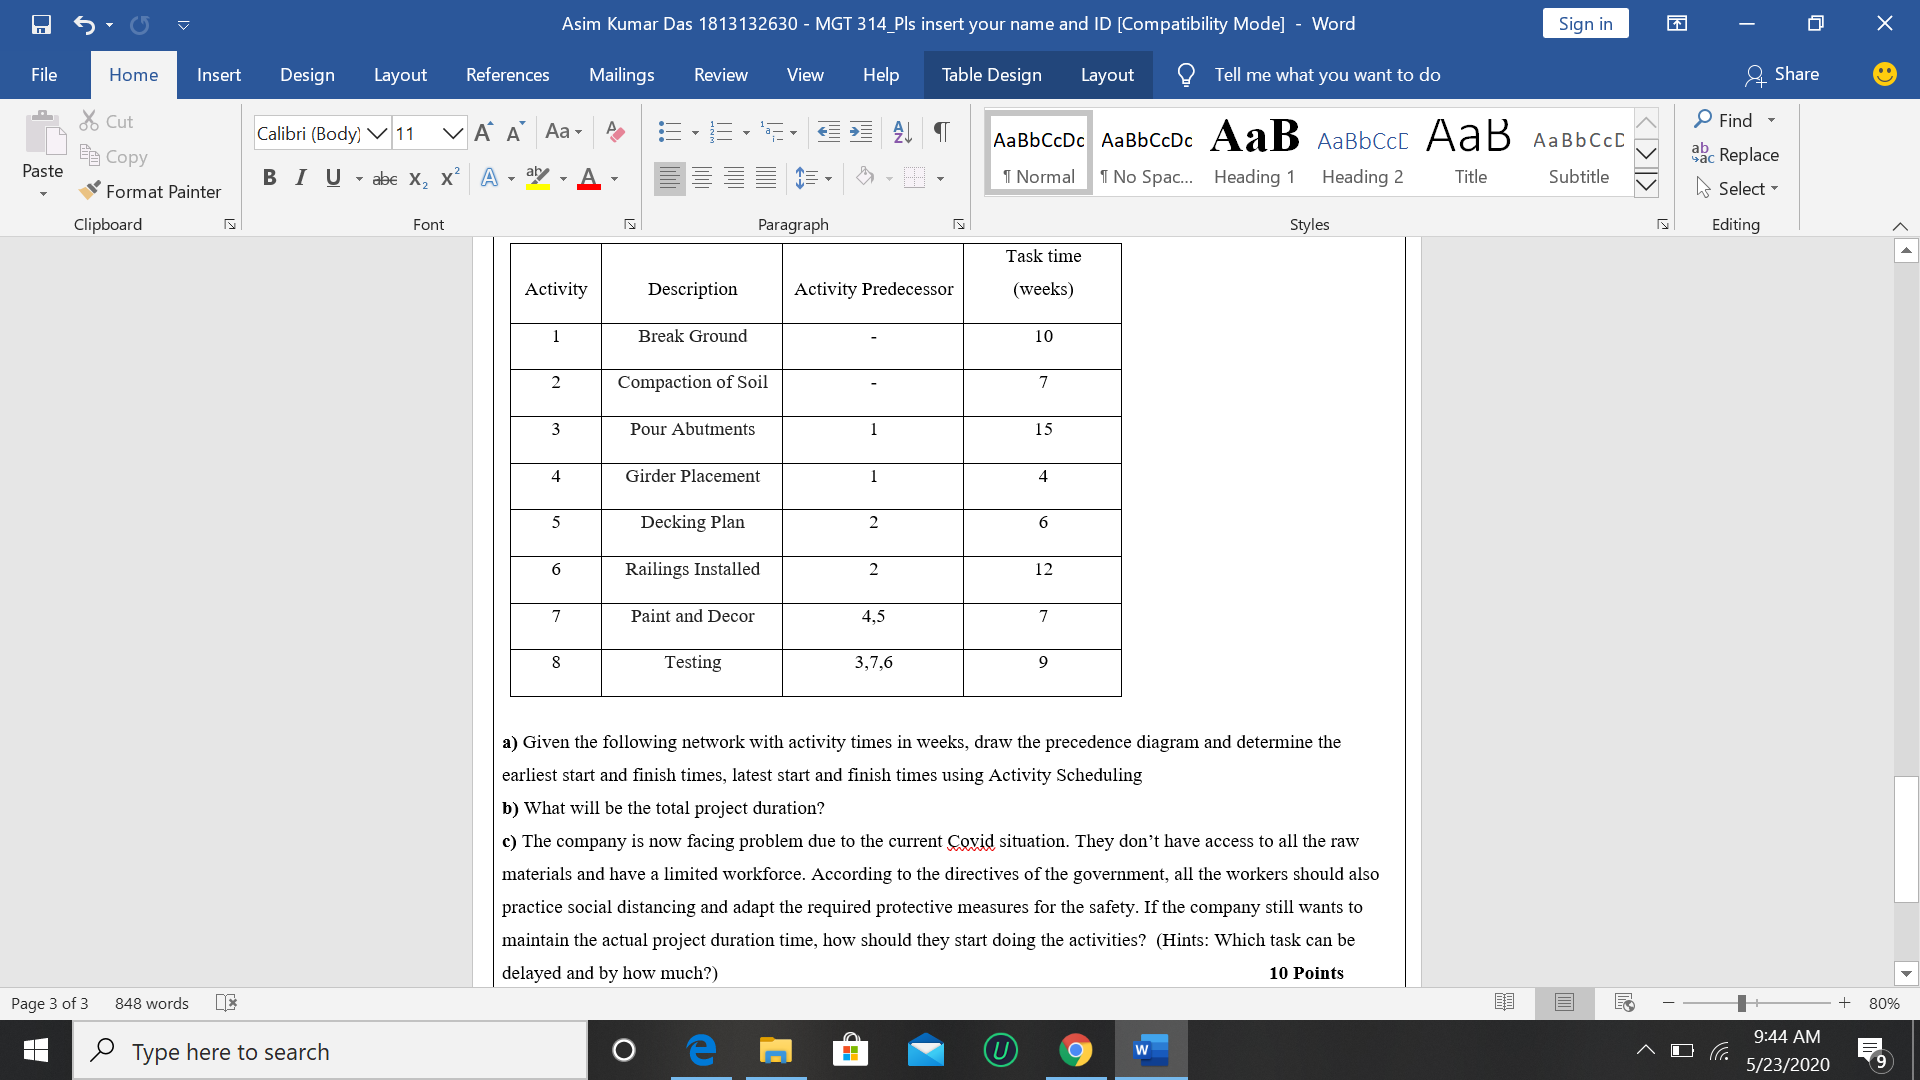This screenshot has height=1080, width=1920.
Task: Toggle italic formatting
Action: (x=300, y=177)
